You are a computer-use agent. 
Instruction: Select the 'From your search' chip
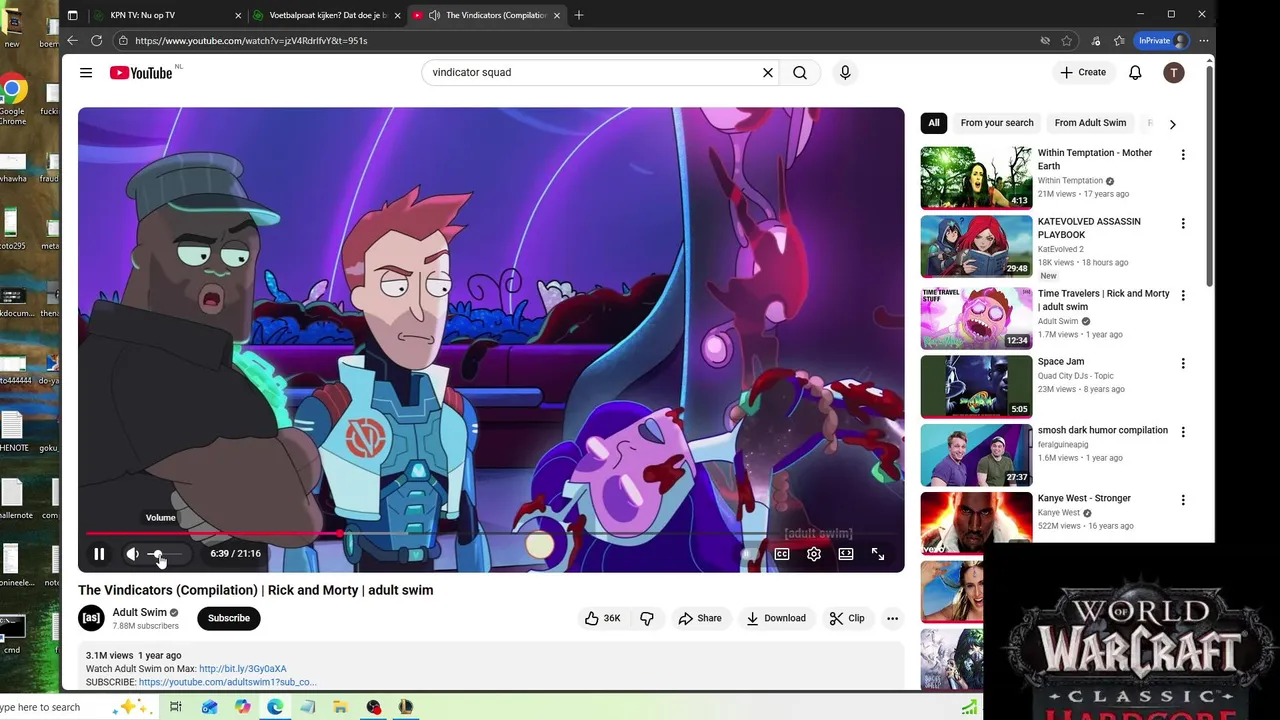[x=997, y=123]
